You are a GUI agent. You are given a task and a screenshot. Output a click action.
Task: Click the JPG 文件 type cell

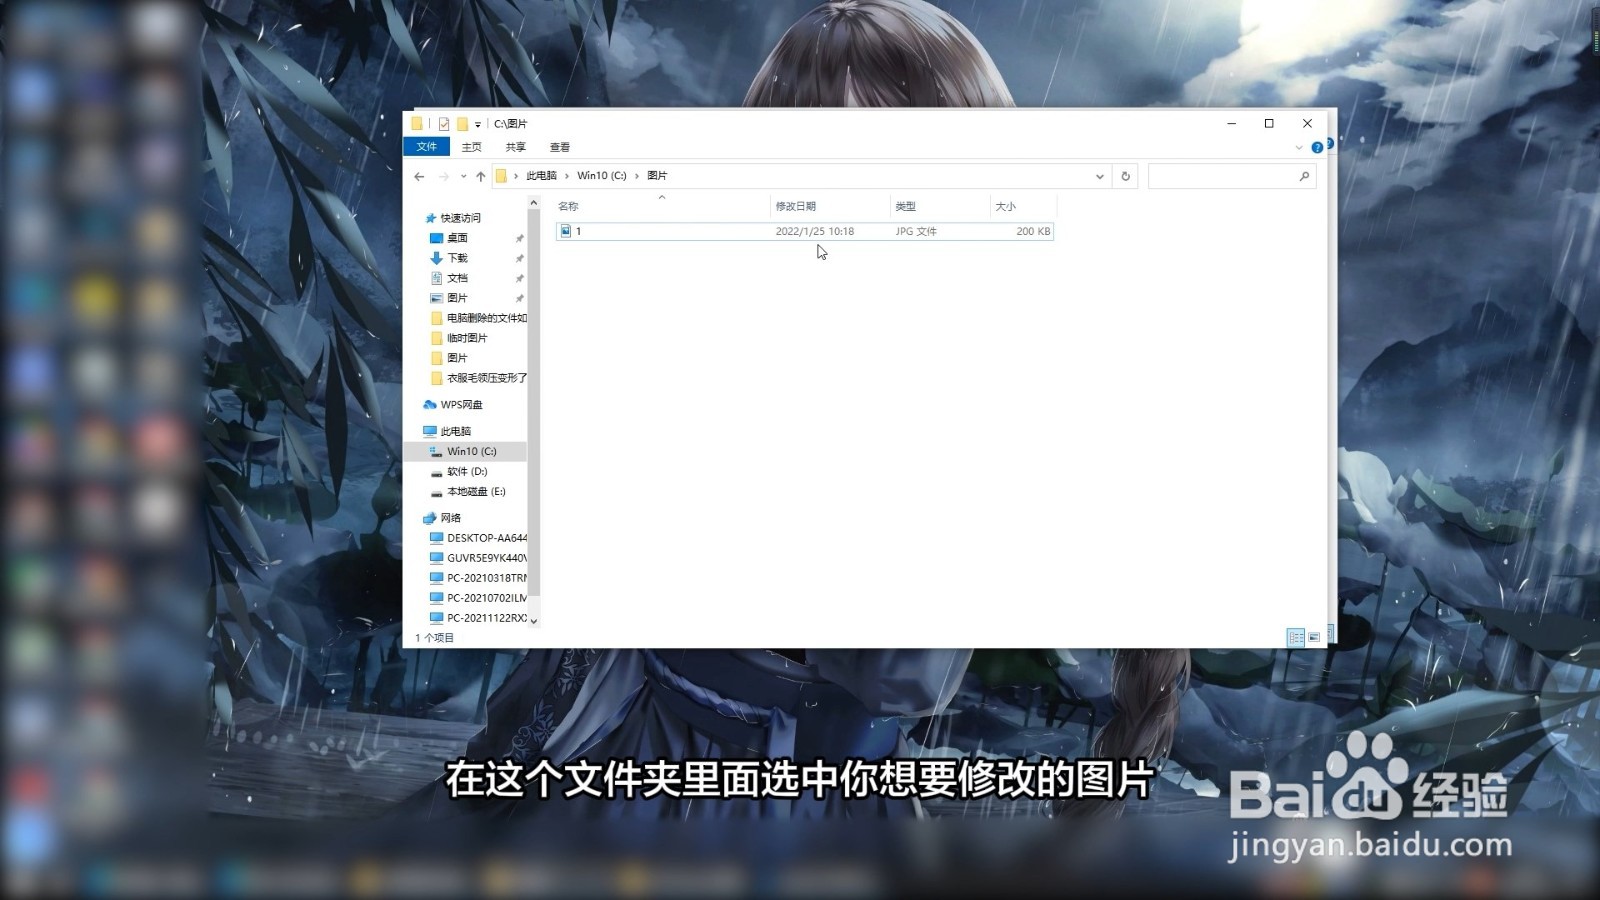pyautogui.click(x=916, y=231)
